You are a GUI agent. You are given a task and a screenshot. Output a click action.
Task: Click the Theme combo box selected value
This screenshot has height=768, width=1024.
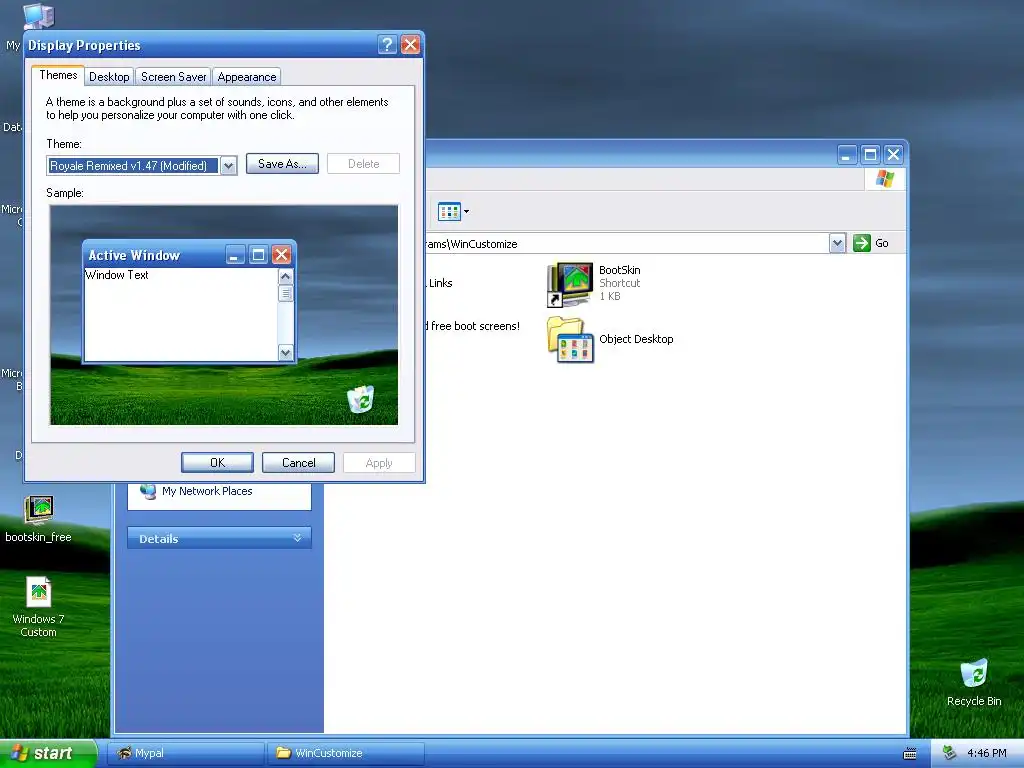(133, 166)
